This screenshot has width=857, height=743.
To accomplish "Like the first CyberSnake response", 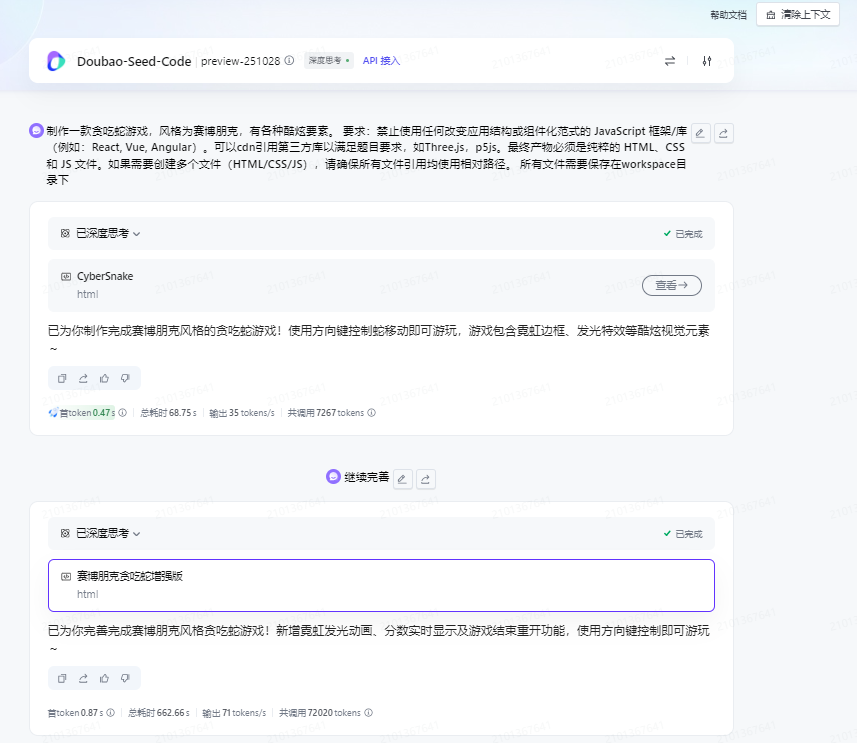I will click(104, 378).
